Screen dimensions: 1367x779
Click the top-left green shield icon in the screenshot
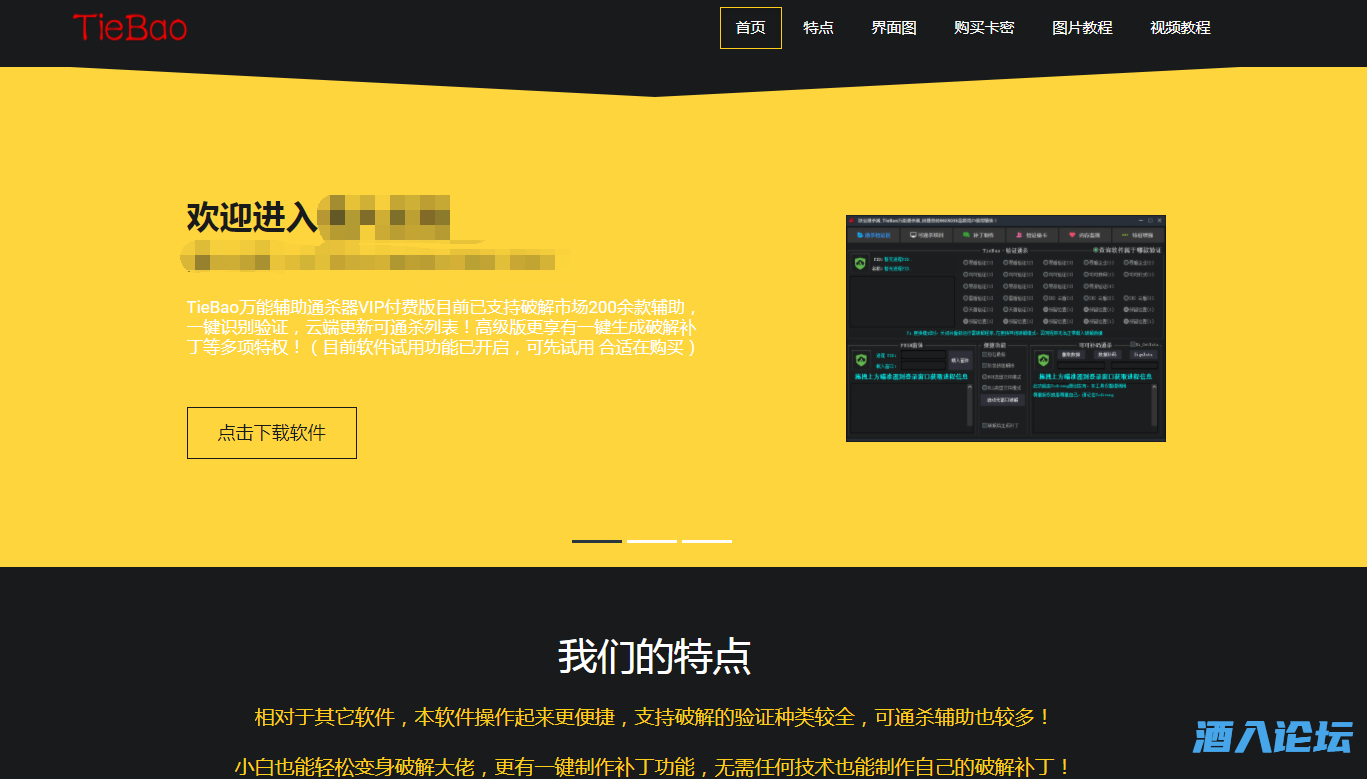click(859, 264)
